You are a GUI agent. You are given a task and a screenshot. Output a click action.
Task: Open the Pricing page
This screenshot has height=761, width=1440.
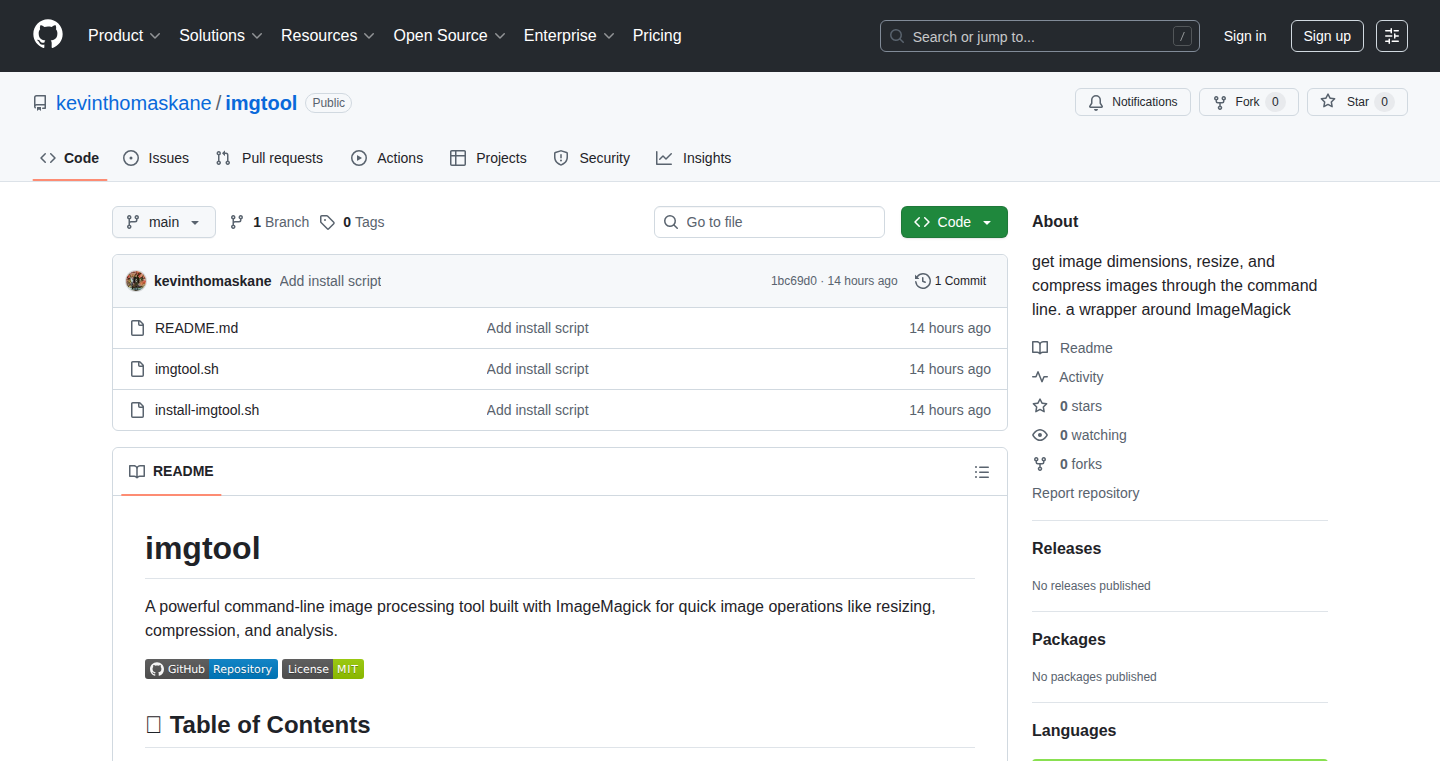(x=657, y=36)
